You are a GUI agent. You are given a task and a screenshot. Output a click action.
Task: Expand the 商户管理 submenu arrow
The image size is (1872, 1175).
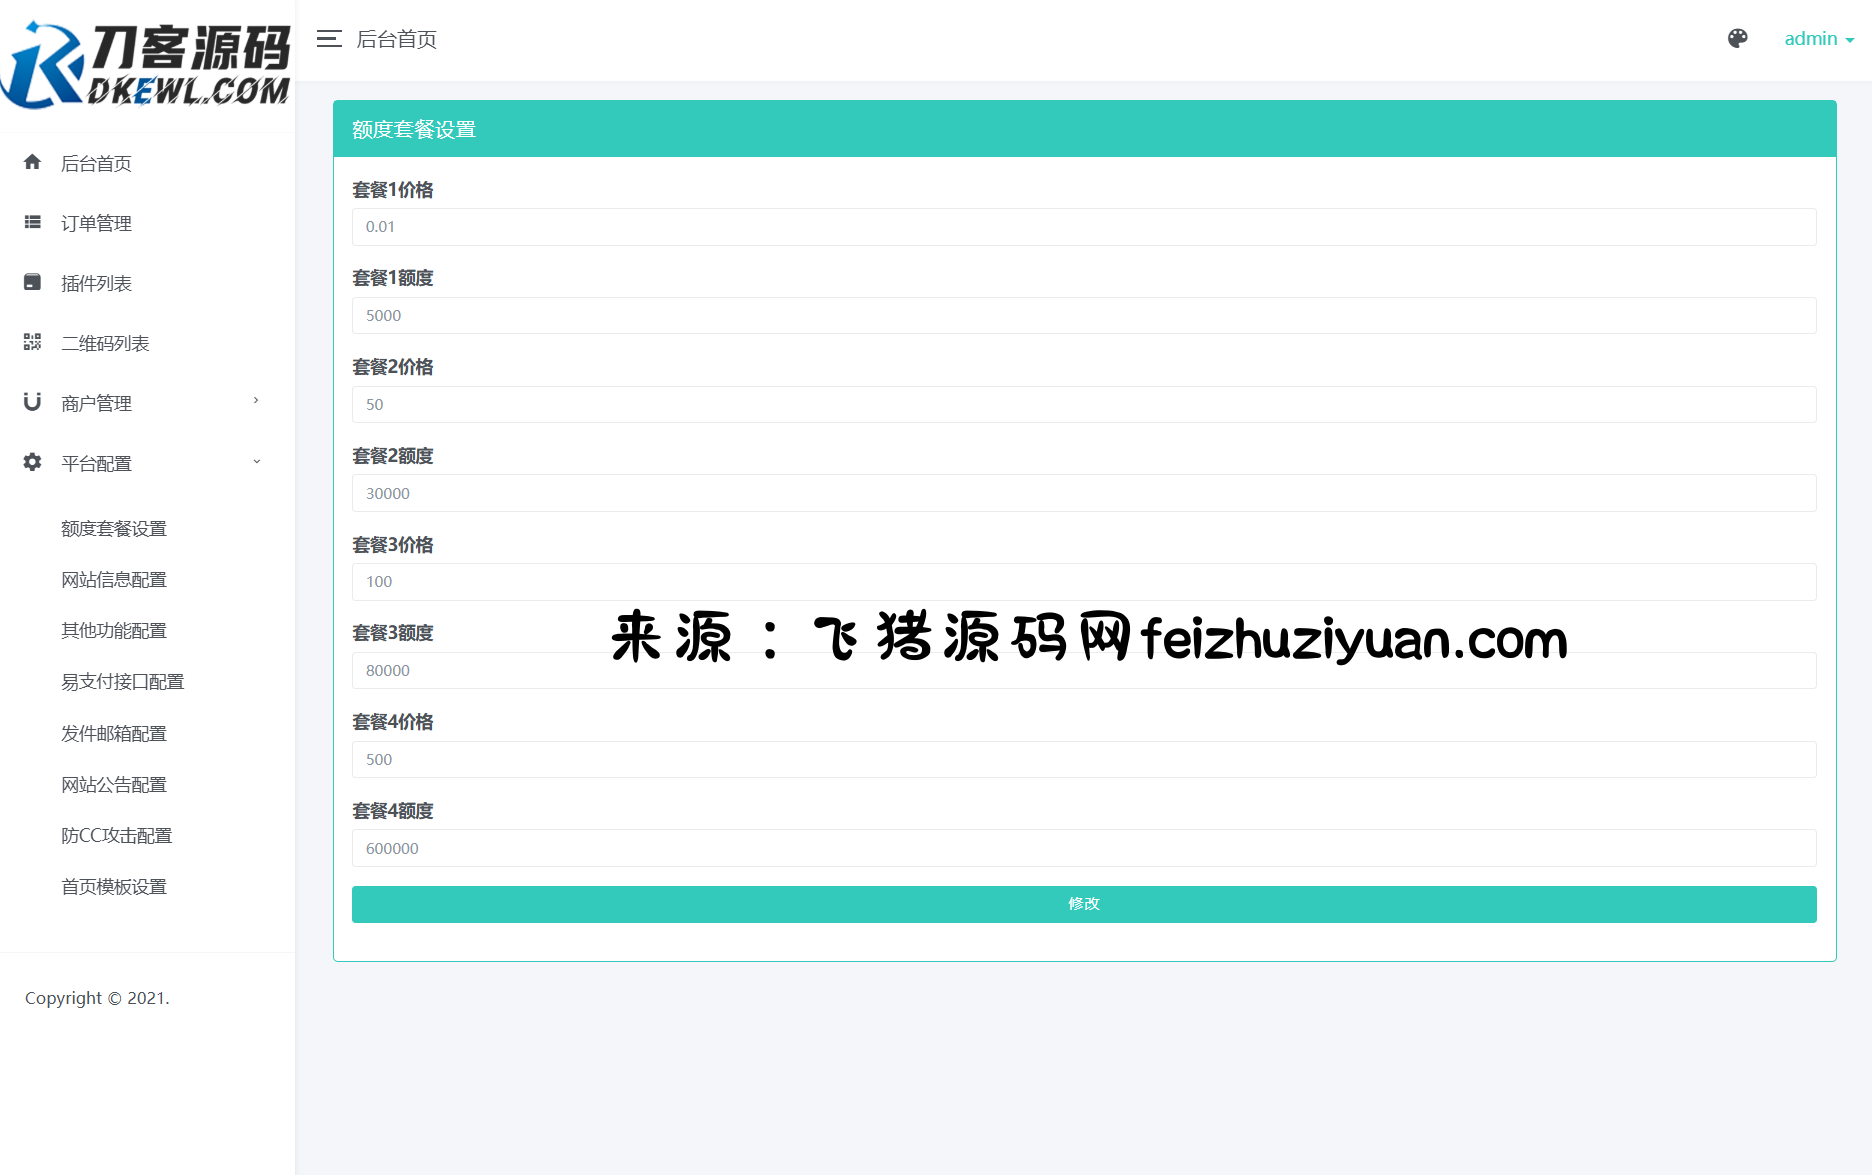(256, 401)
